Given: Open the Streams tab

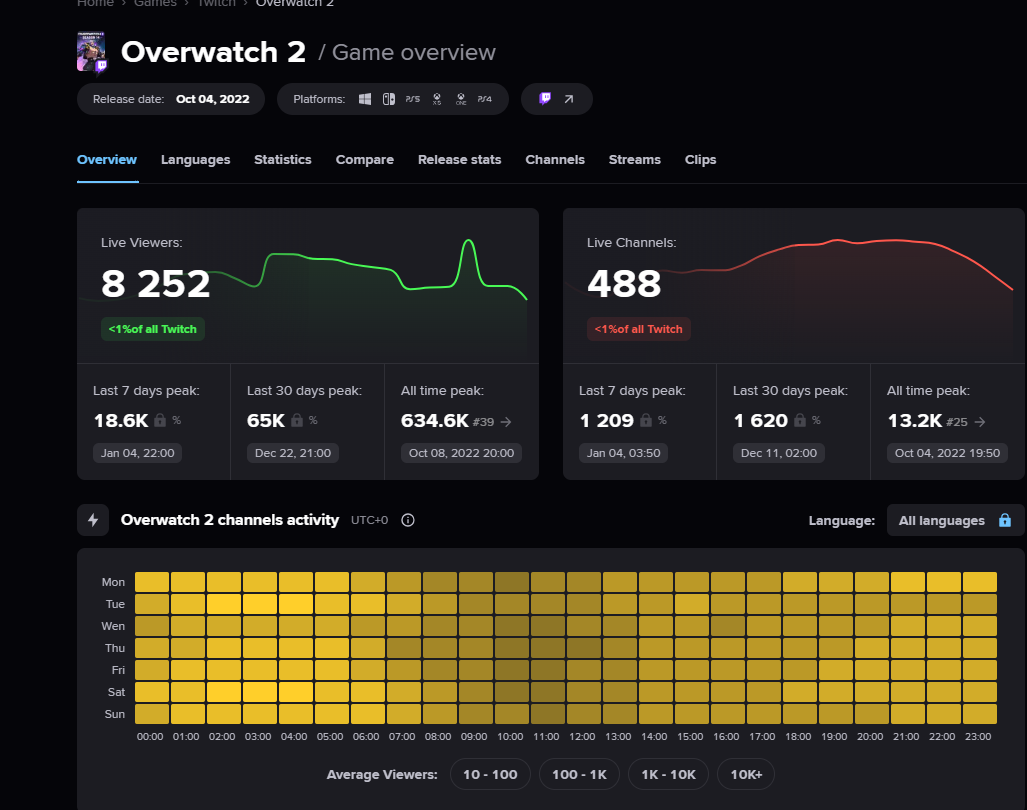Looking at the screenshot, I should point(635,160).
